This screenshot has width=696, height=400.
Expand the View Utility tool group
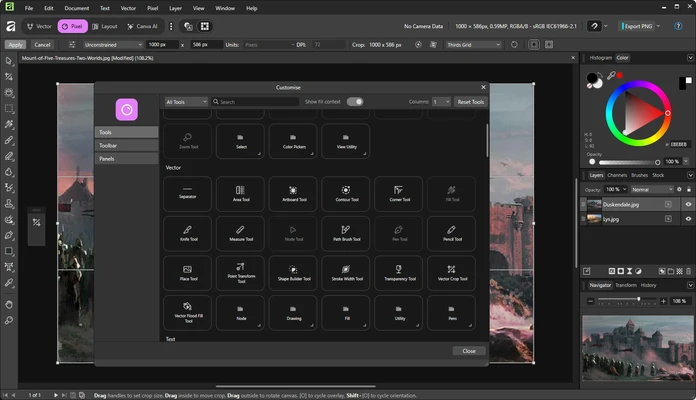346,141
